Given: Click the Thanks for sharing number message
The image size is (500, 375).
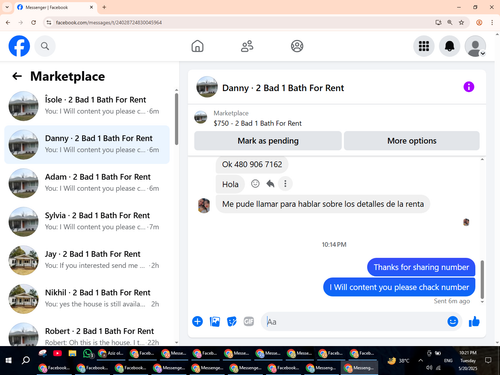Looking at the screenshot, I should click(x=421, y=267).
